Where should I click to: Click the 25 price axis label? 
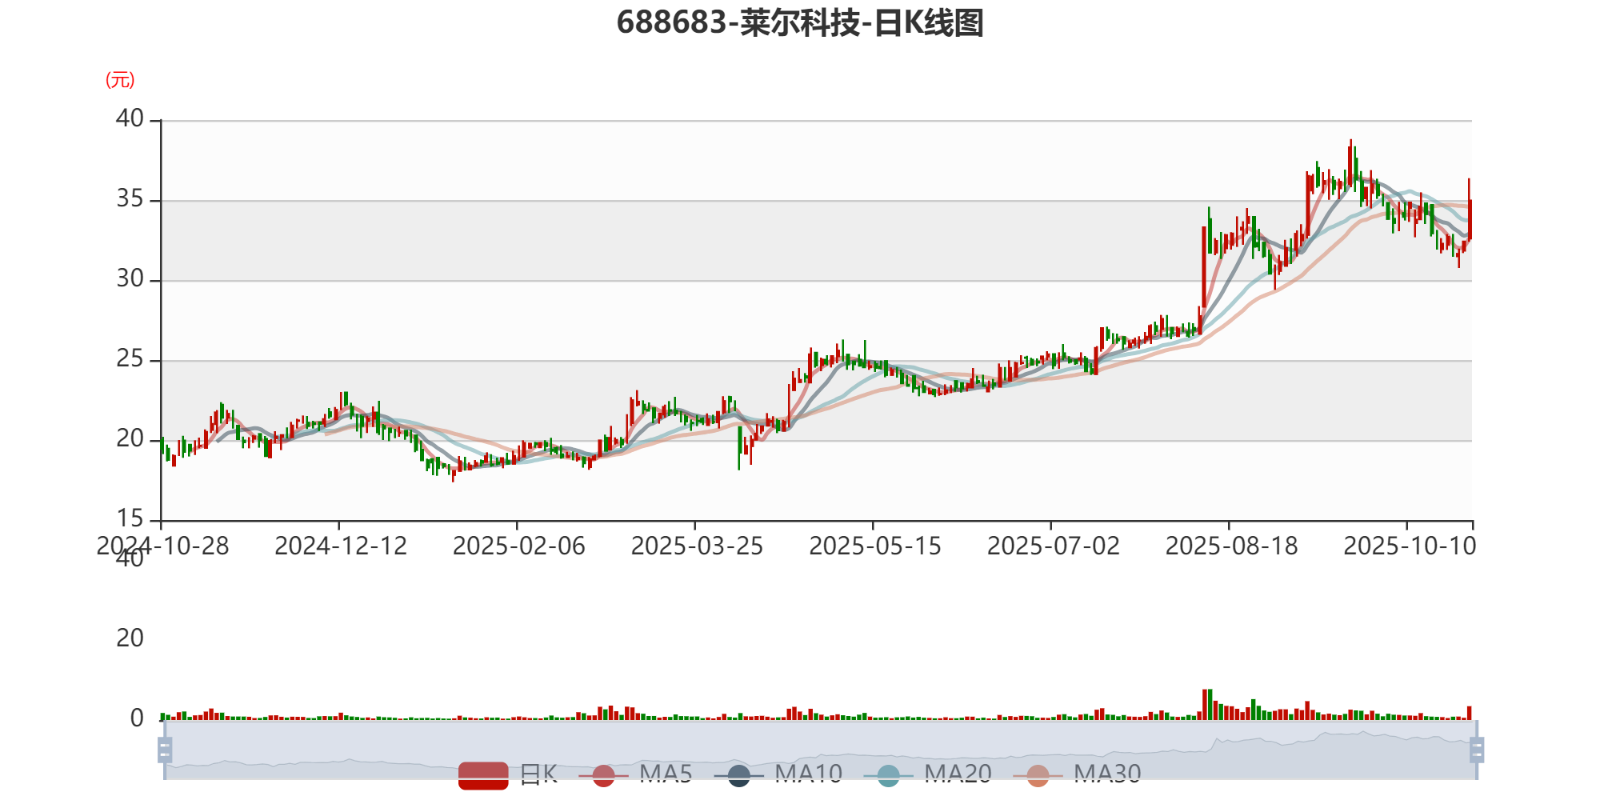click(x=130, y=359)
